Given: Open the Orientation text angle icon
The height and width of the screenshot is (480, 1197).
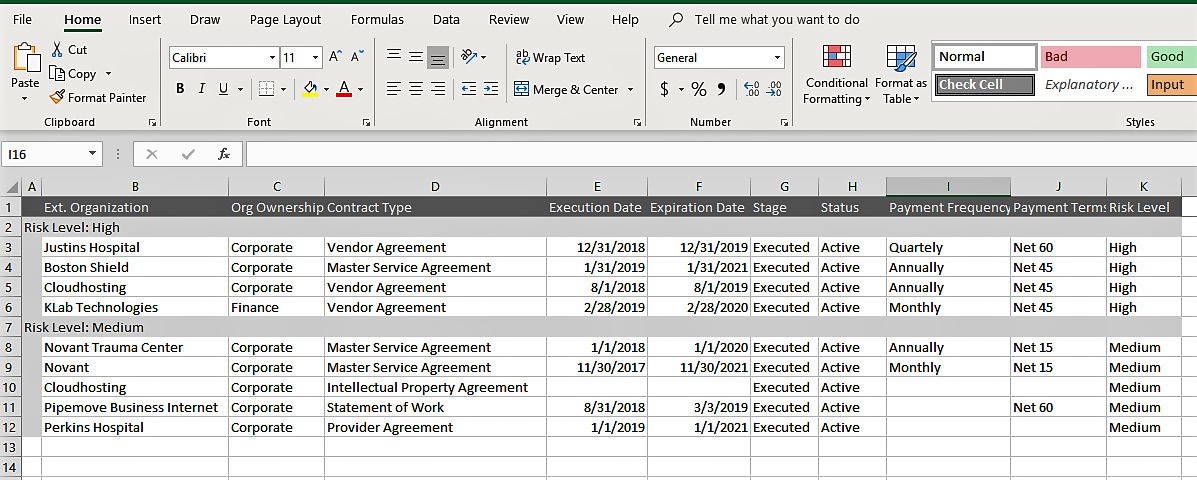Looking at the screenshot, I should 469,56.
